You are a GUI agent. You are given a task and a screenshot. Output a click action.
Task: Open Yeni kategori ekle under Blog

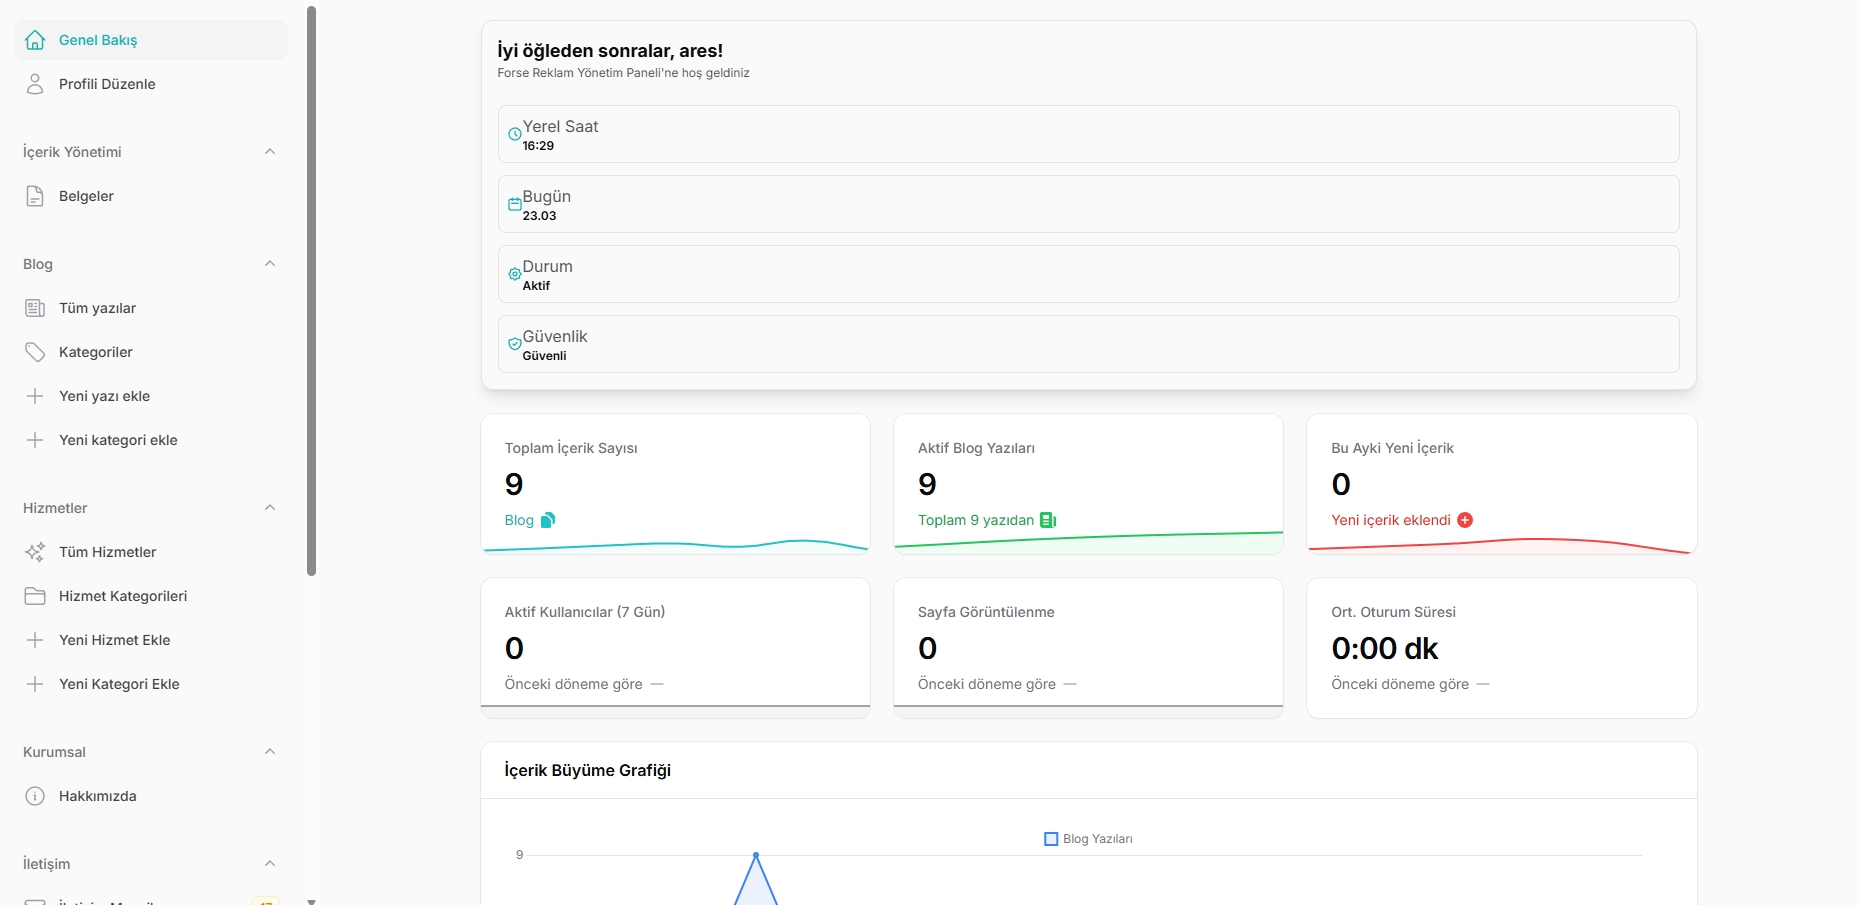pos(118,440)
